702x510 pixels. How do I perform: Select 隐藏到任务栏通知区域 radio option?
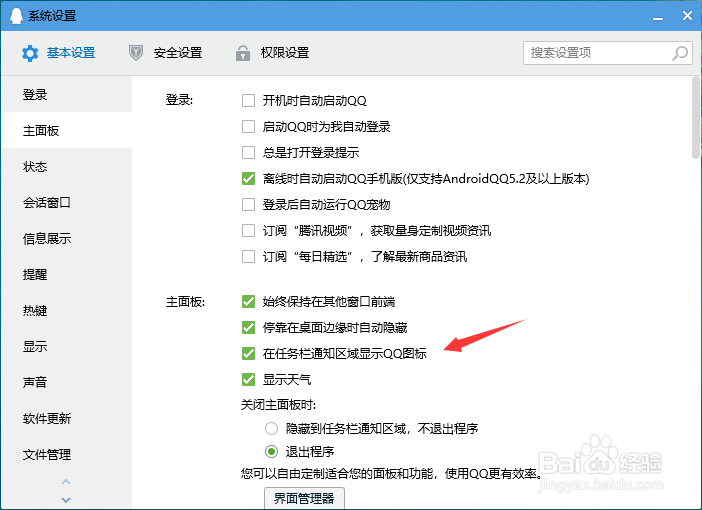coord(271,429)
